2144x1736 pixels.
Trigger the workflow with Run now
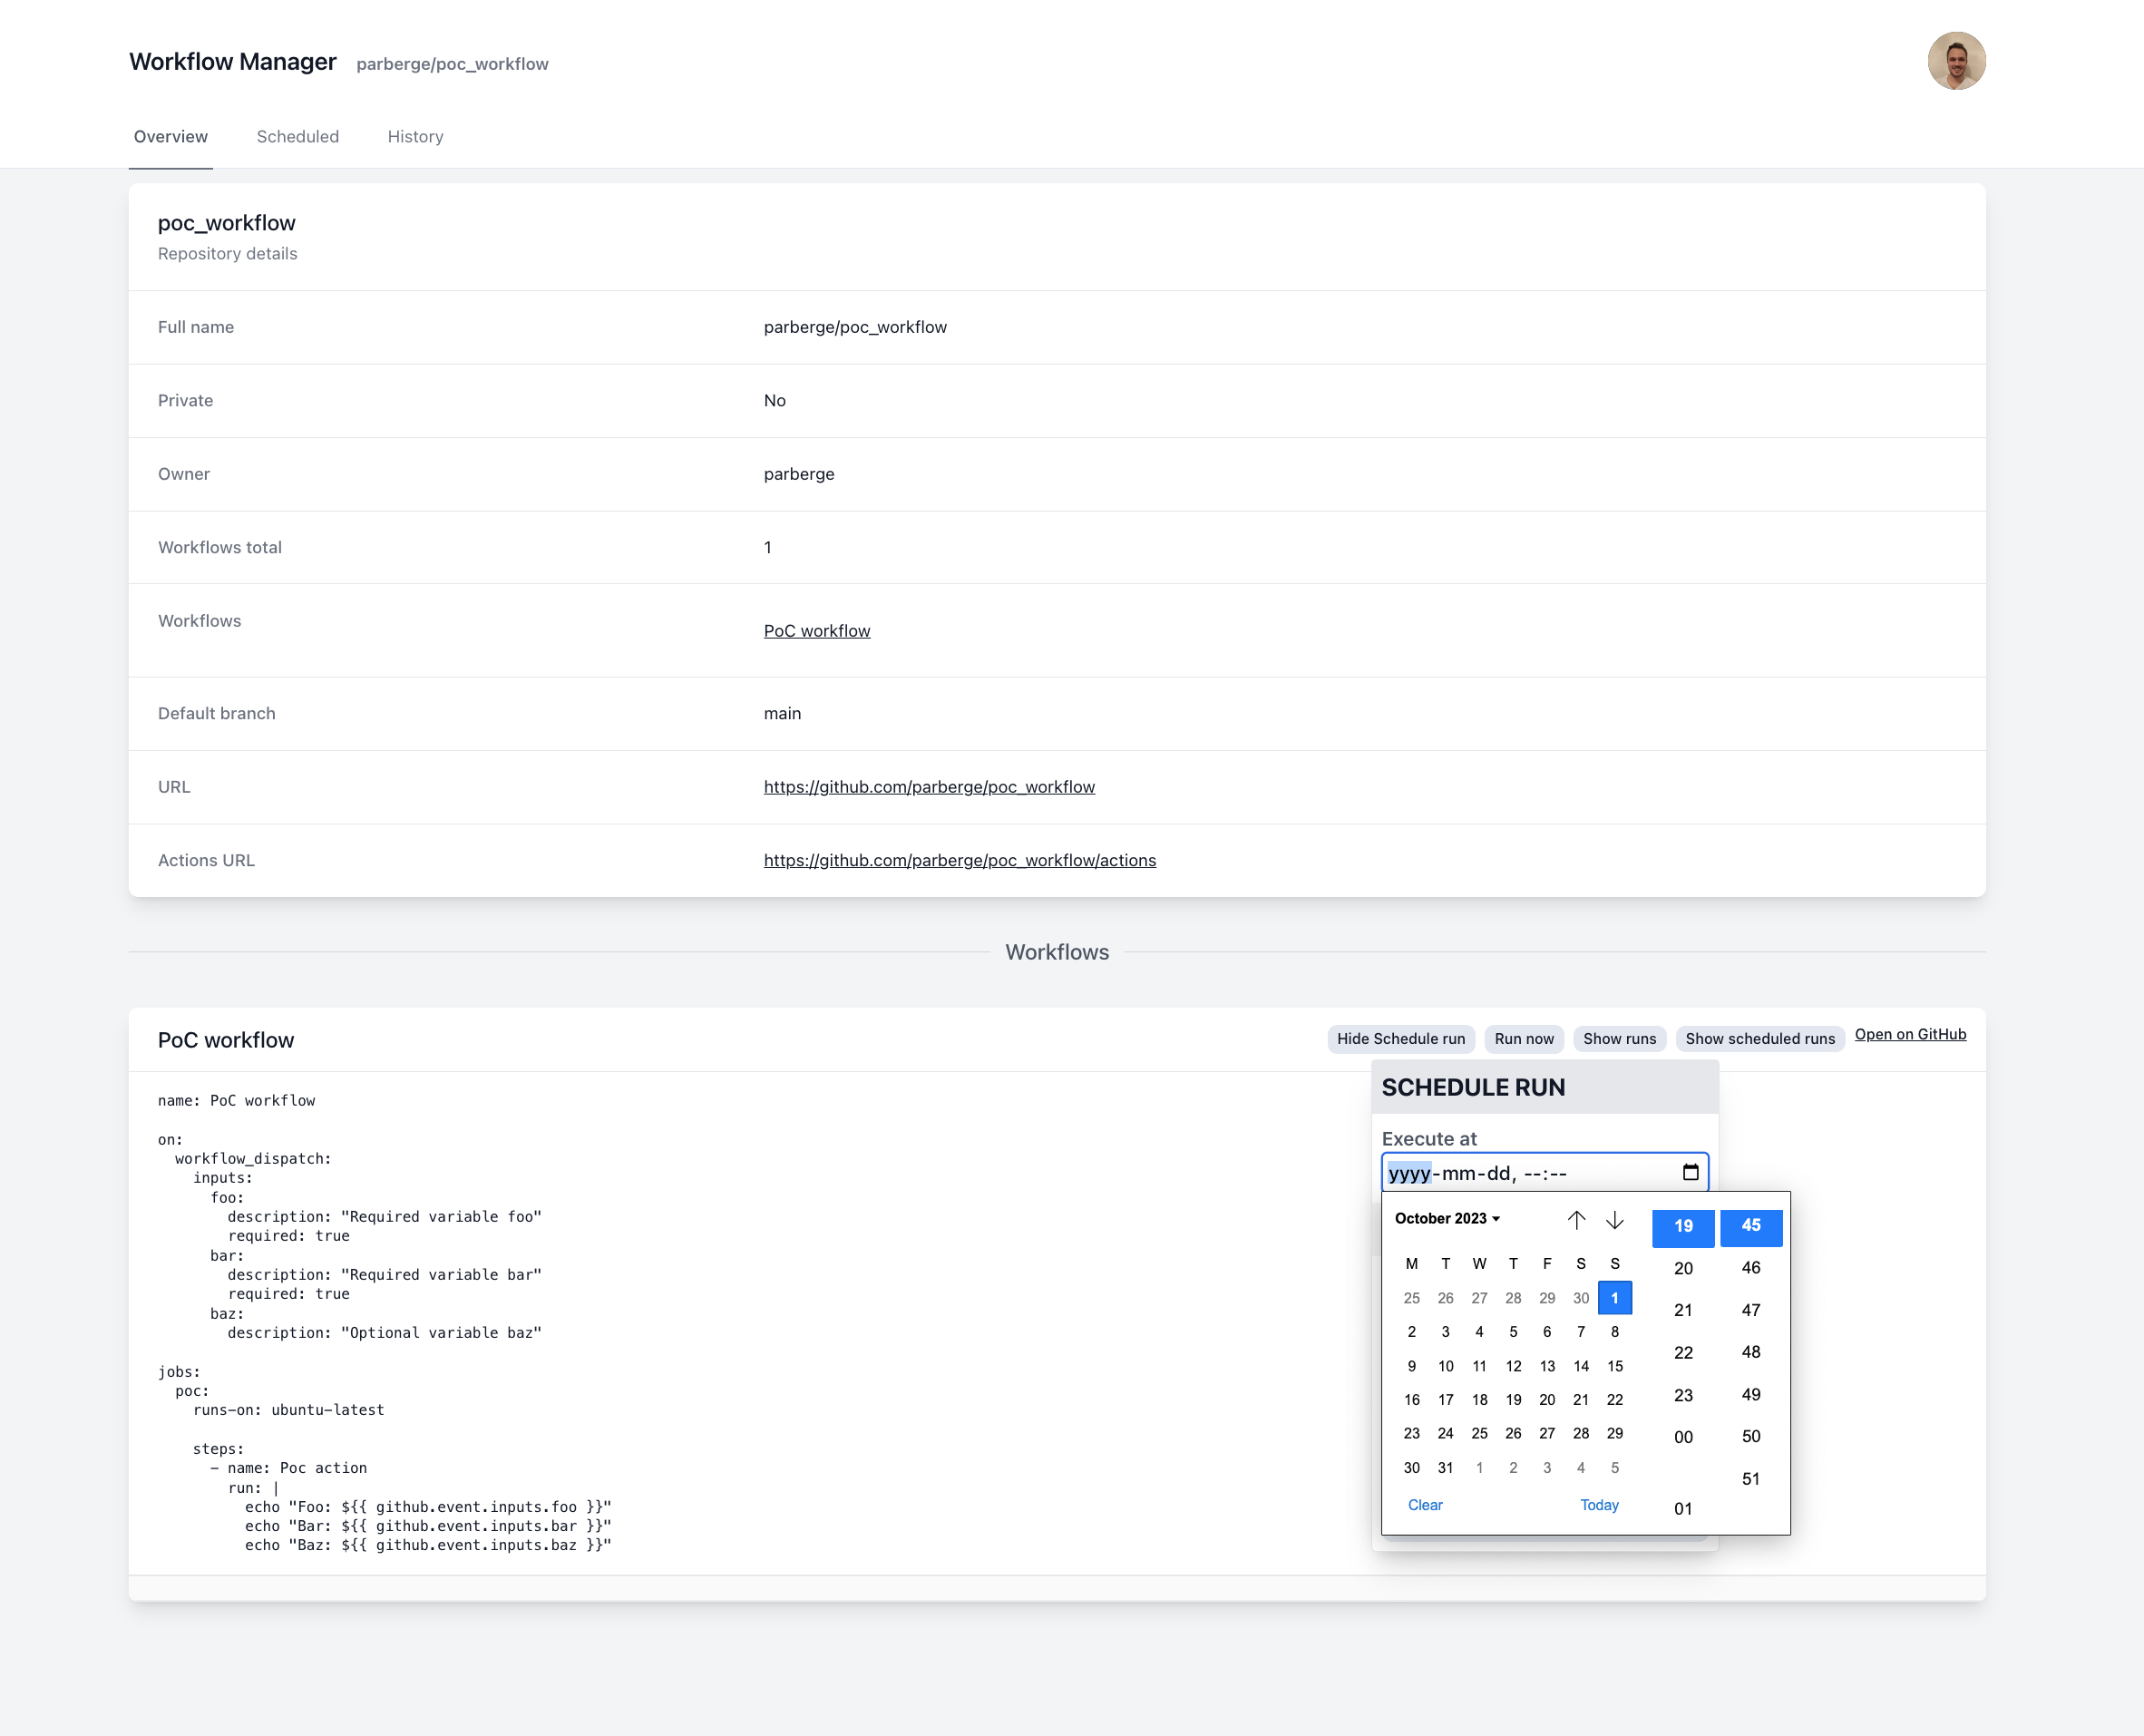tap(1524, 1040)
